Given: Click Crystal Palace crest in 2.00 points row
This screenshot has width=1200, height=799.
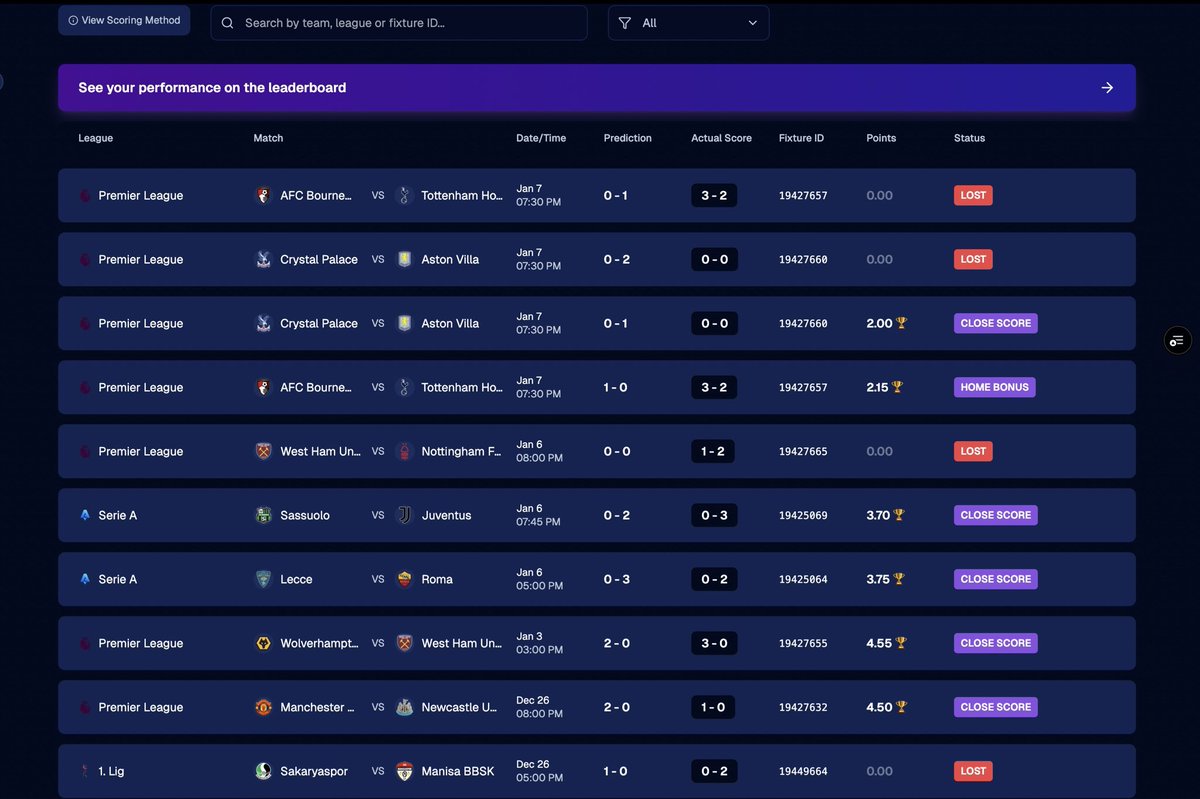Looking at the screenshot, I should [264, 323].
